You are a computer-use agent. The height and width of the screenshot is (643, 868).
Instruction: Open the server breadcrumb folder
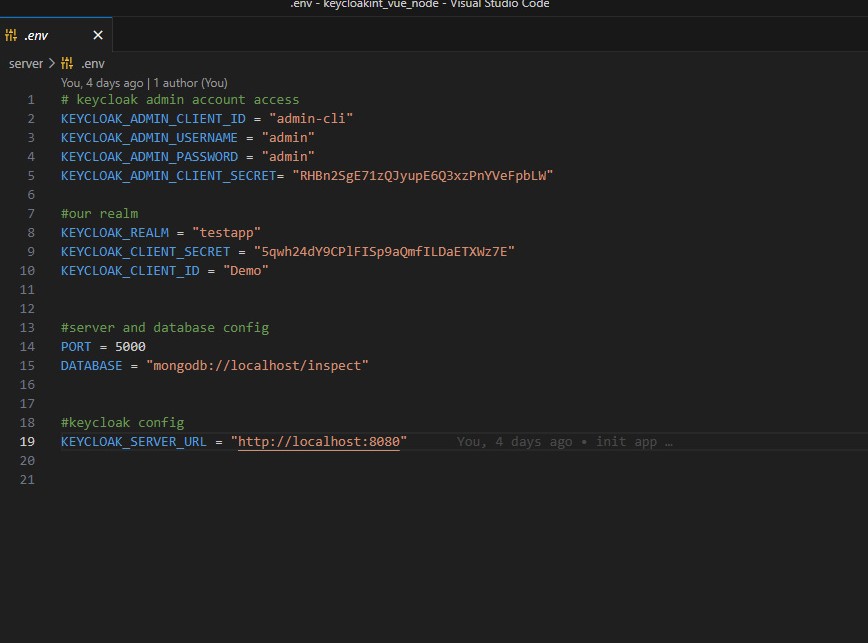tap(25, 64)
